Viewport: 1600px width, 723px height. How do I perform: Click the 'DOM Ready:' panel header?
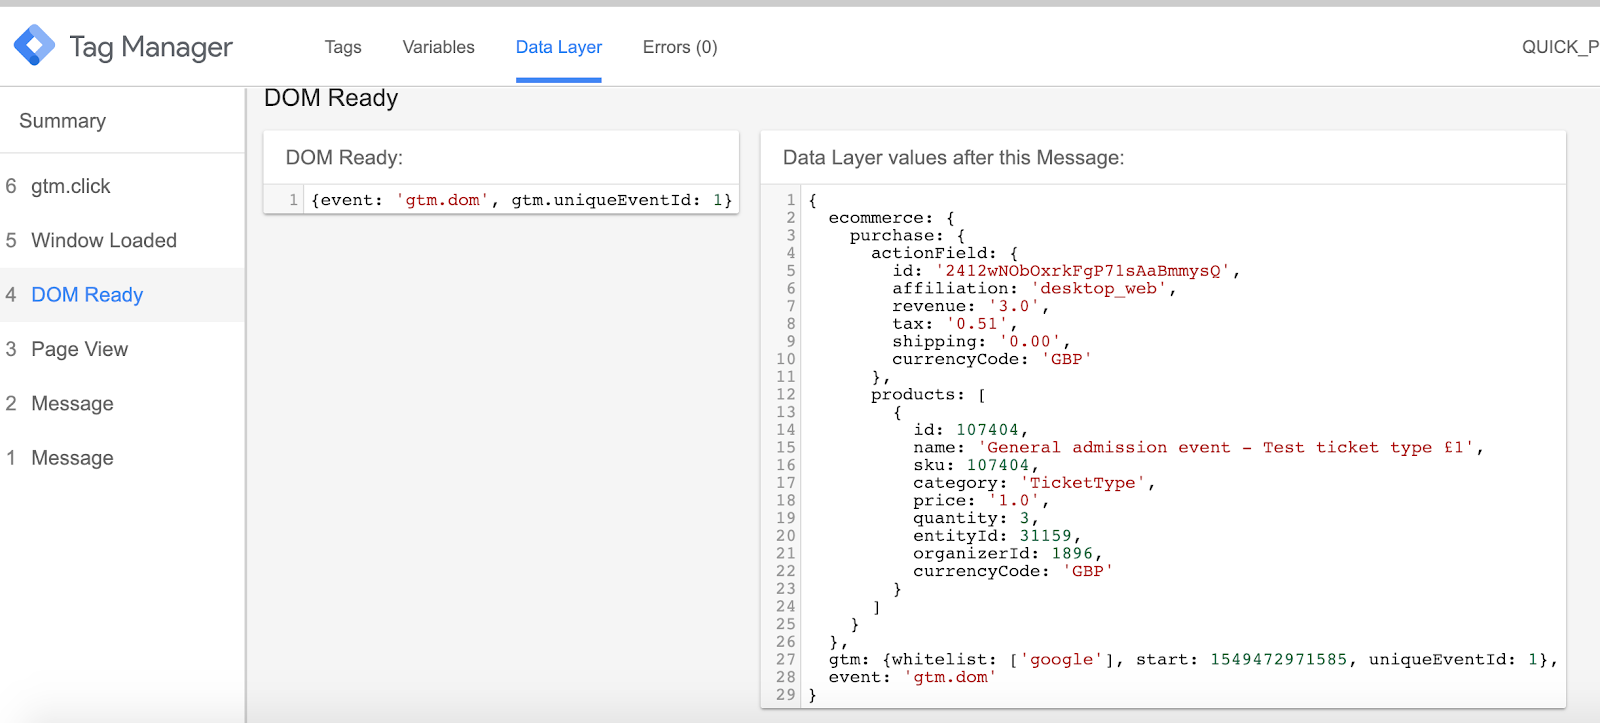(x=344, y=158)
